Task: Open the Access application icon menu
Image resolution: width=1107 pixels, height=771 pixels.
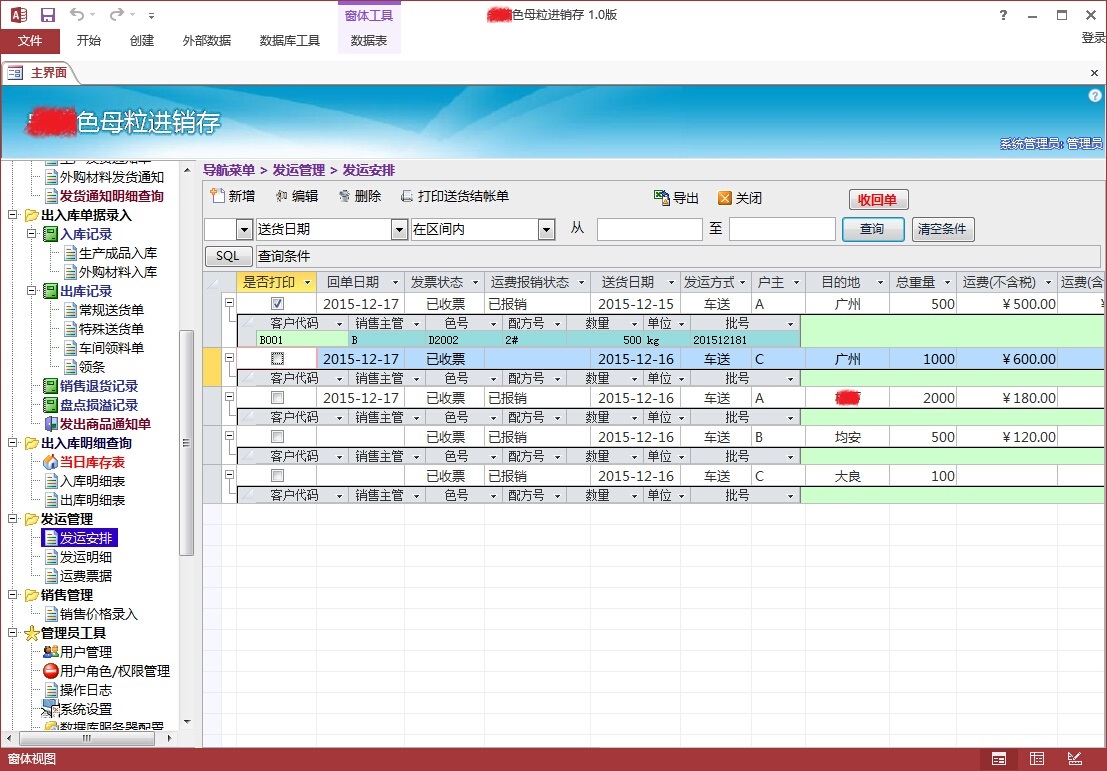Action: 18,14
